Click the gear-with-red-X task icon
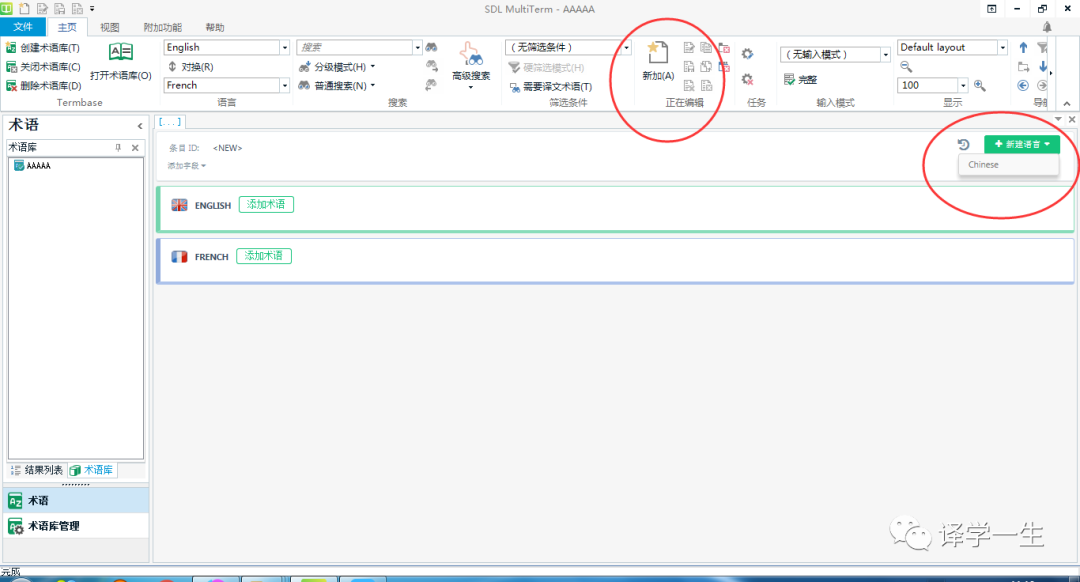This screenshot has width=1080, height=582. [747, 79]
